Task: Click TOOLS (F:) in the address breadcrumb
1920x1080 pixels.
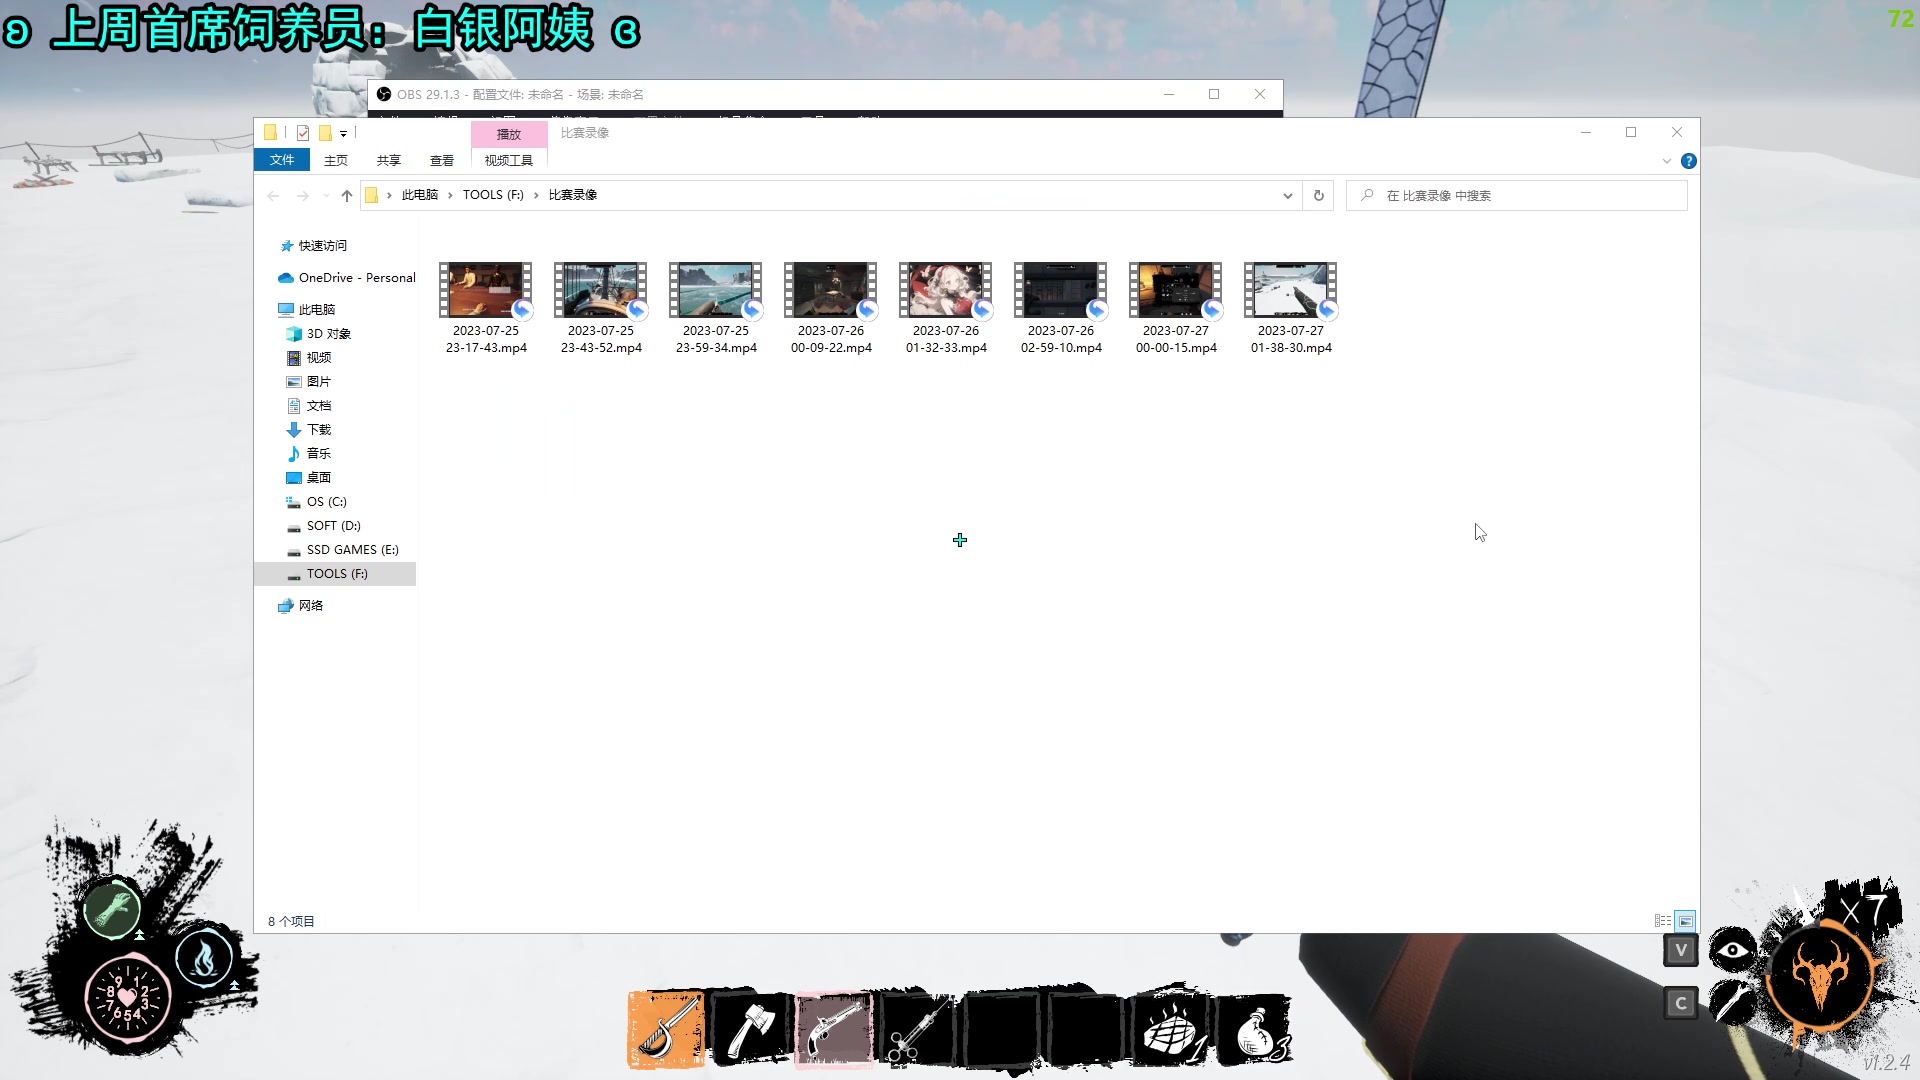Action: pyautogui.click(x=493, y=195)
